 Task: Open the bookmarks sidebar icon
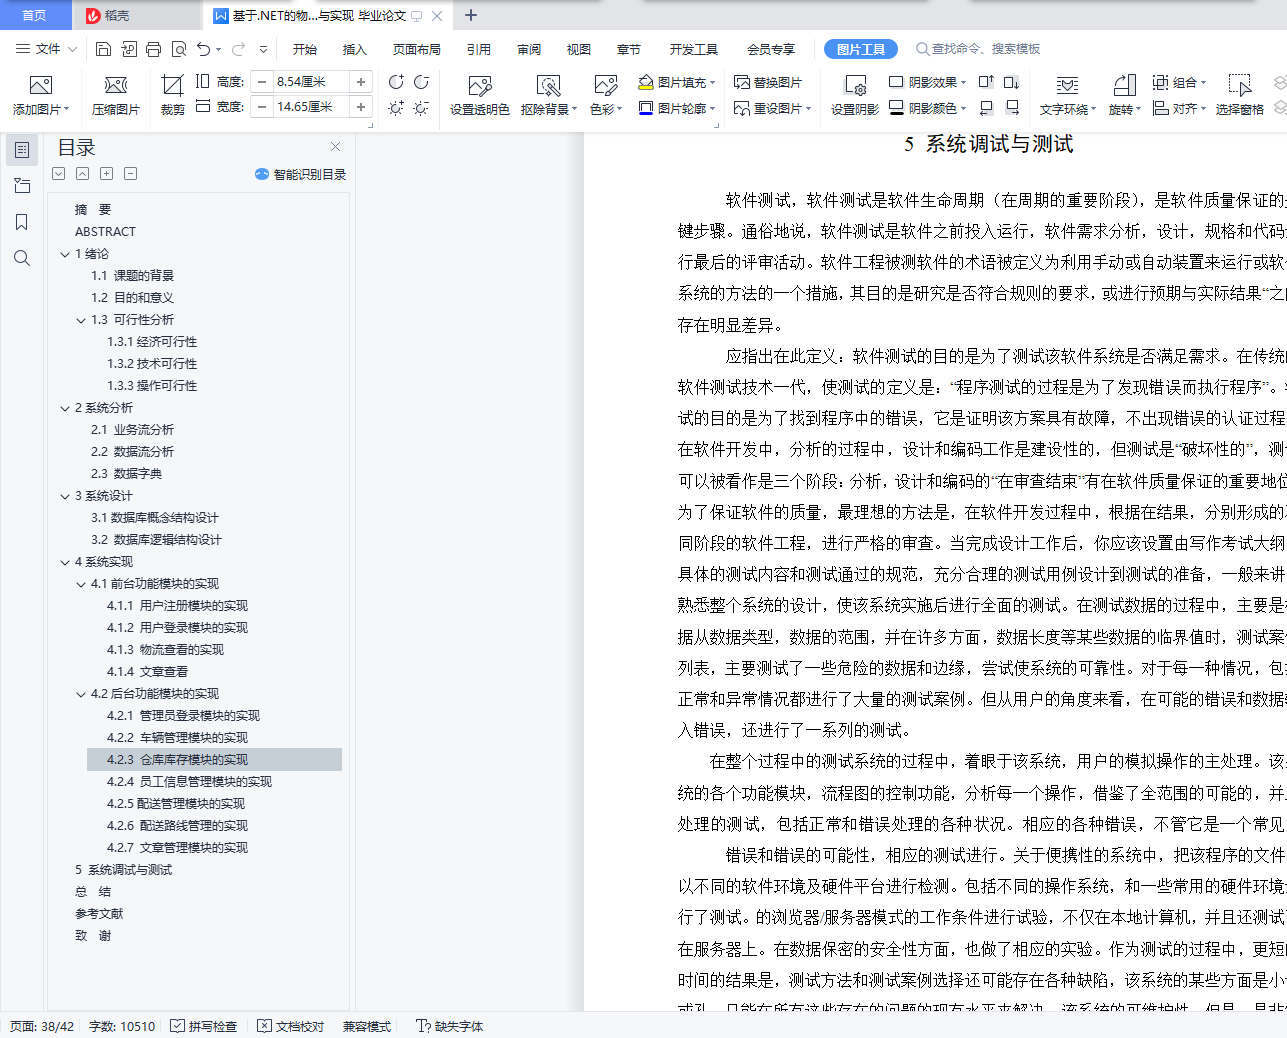click(22, 222)
